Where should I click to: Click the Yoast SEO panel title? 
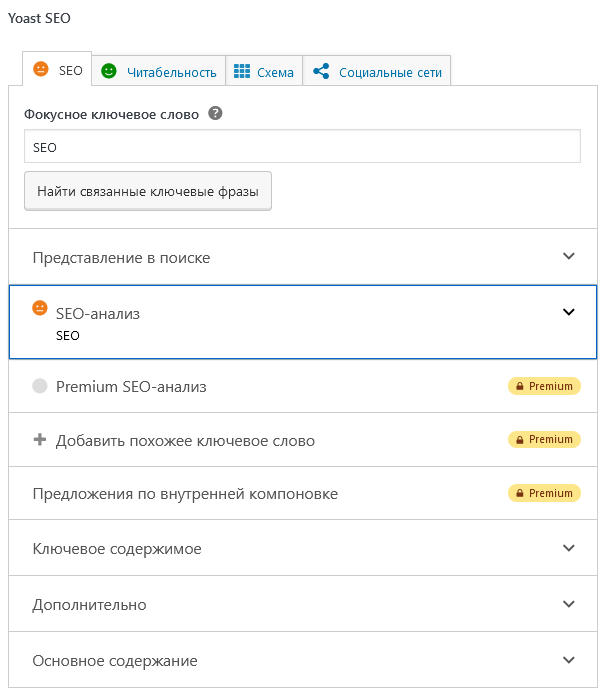click(x=39, y=18)
